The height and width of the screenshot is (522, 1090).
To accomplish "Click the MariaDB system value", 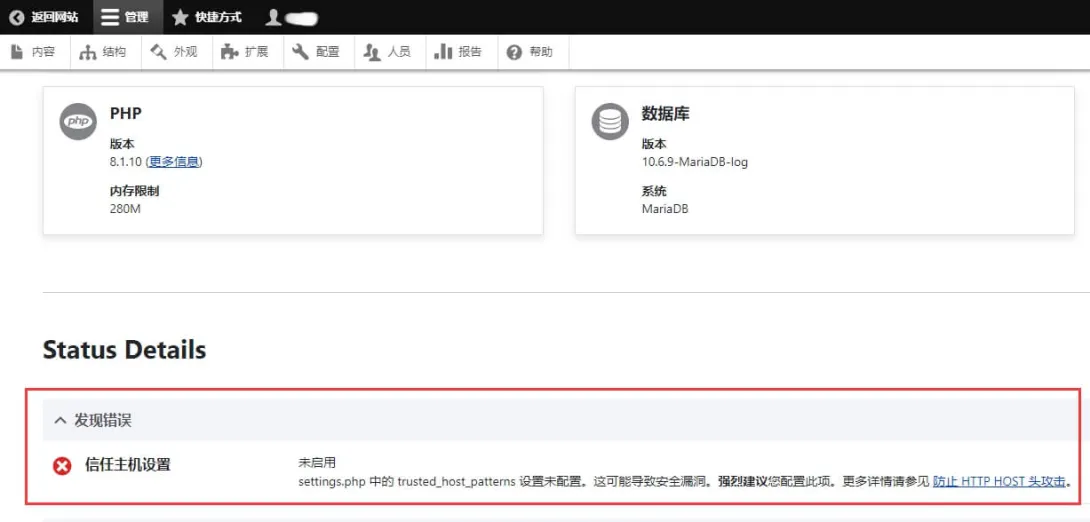I will coord(665,209).
